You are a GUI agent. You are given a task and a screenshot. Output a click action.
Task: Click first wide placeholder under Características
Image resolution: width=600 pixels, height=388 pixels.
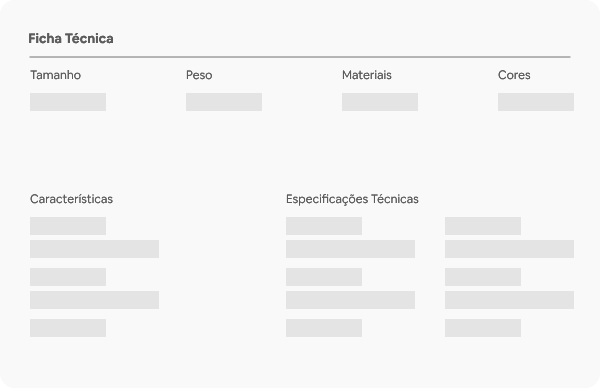coord(95,249)
